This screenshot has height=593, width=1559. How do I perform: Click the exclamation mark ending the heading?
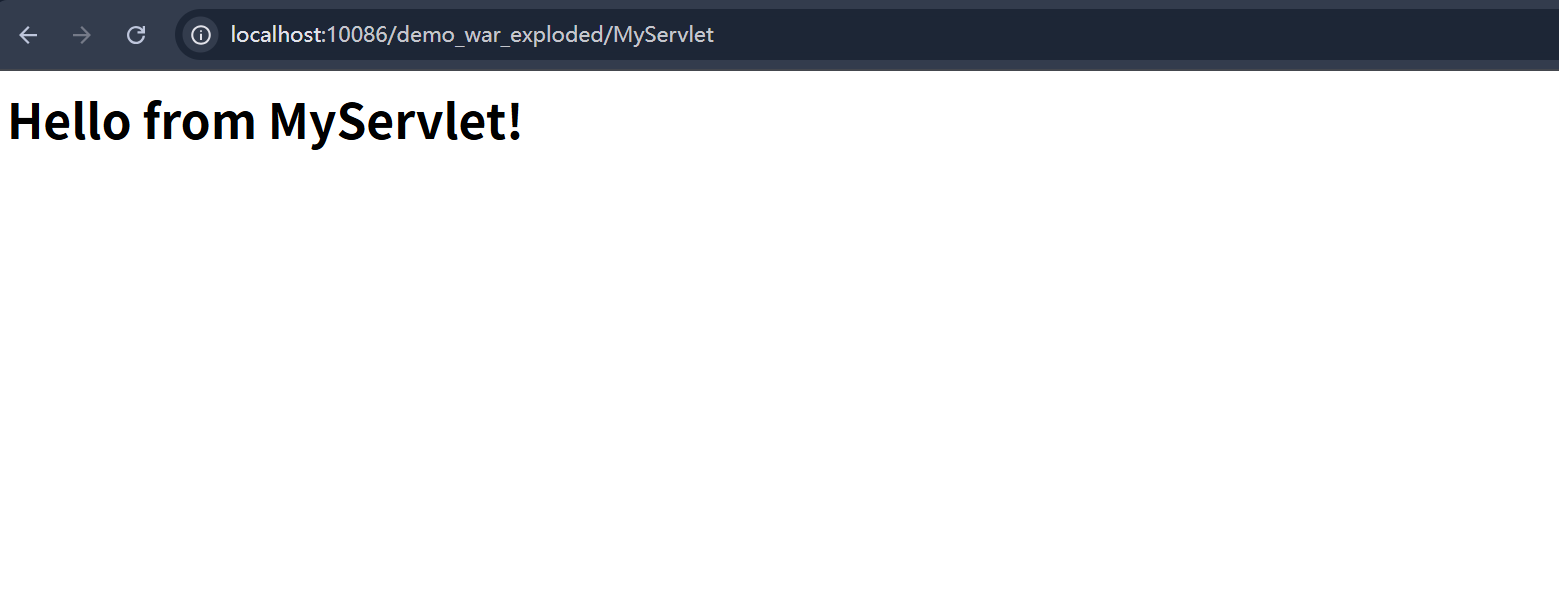point(515,120)
